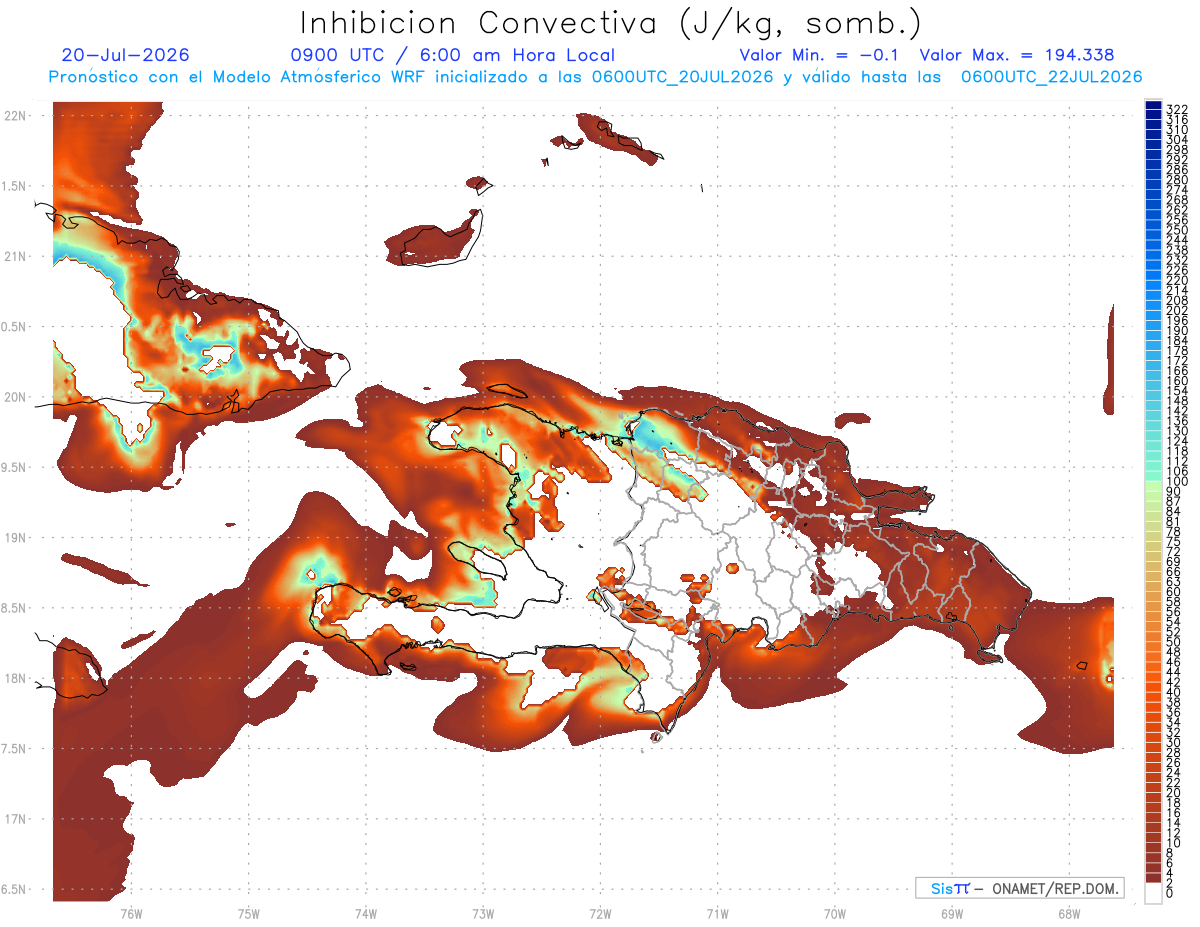Click the "70W" longitude label
1200x927 pixels.
pos(834,913)
